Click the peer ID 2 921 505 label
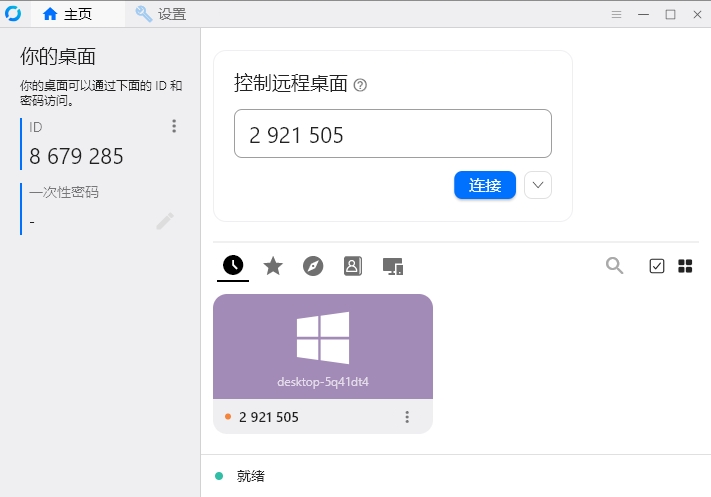This screenshot has width=711, height=497. [268, 417]
